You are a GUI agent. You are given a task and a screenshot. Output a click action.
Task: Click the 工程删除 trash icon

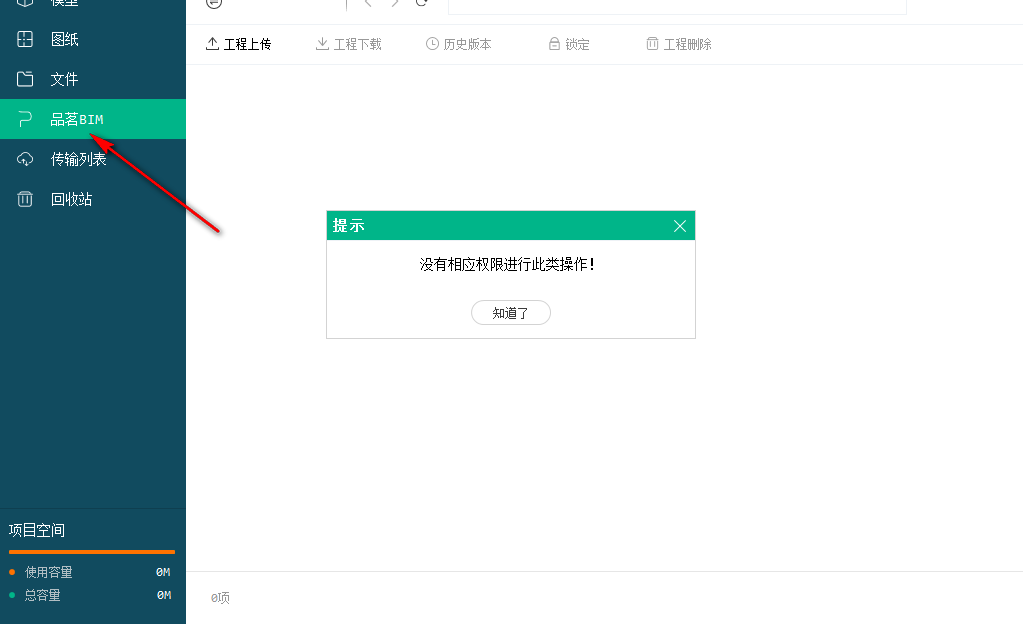[x=651, y=44]
